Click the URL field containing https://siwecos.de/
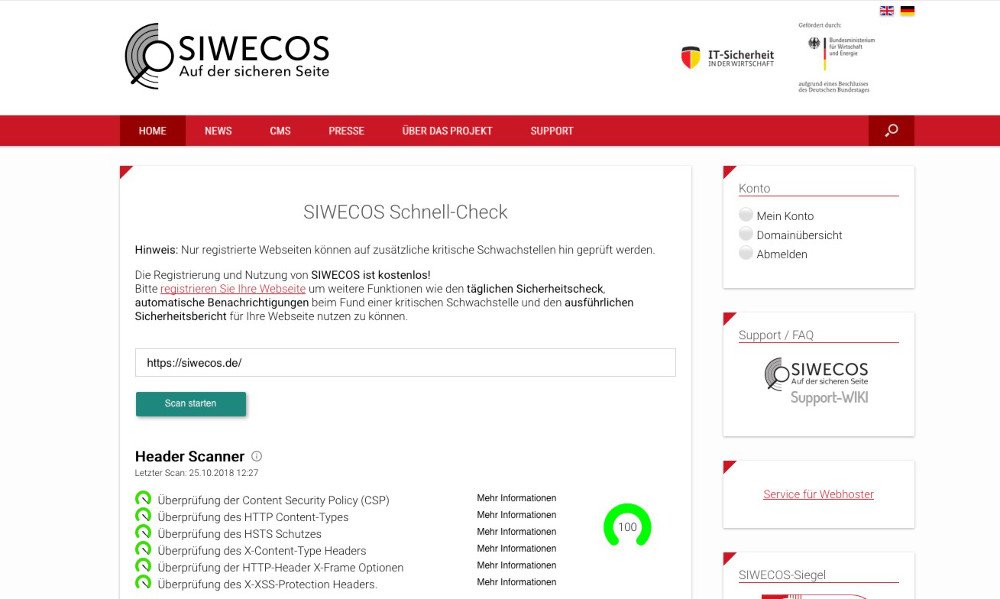1000x599 pixels. click(405, 363)
